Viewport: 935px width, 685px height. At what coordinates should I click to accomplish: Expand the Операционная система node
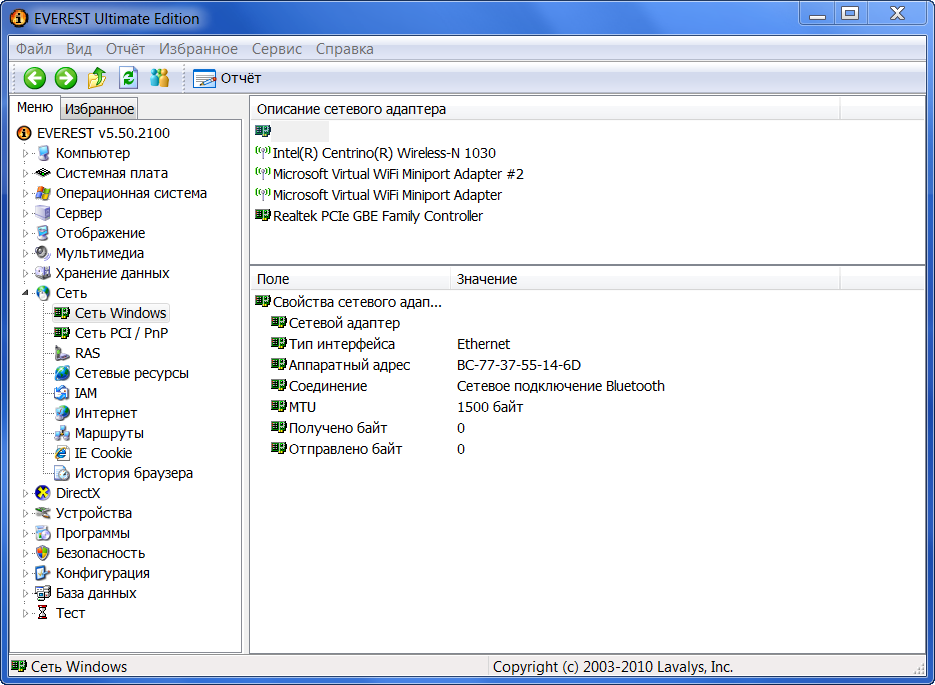(25, 193)
